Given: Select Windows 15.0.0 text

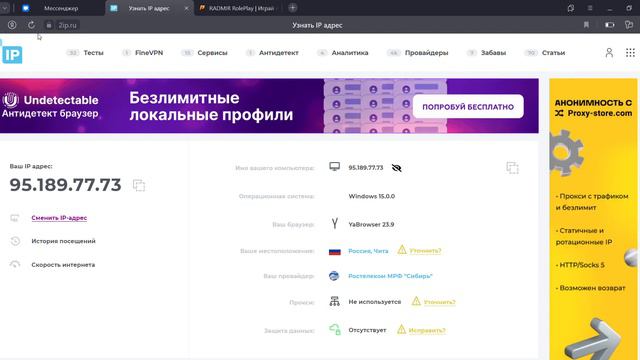Looking at the screenshot, I should (x=371, y=196).
